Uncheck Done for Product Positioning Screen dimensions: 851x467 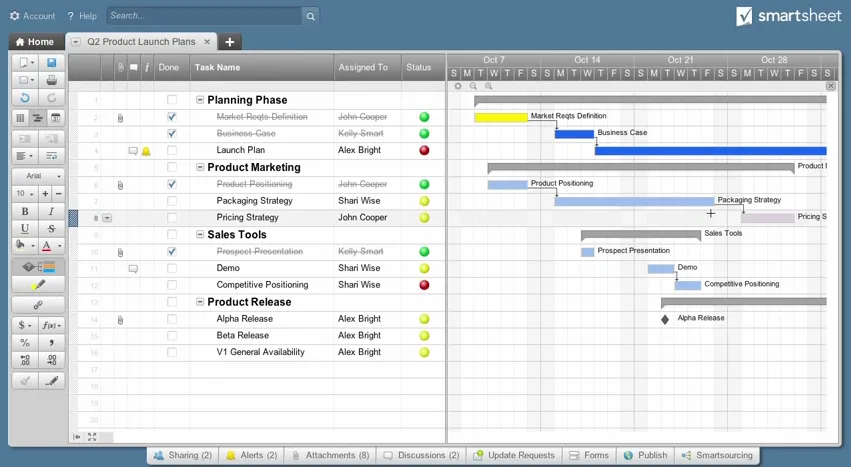point(172,184)
